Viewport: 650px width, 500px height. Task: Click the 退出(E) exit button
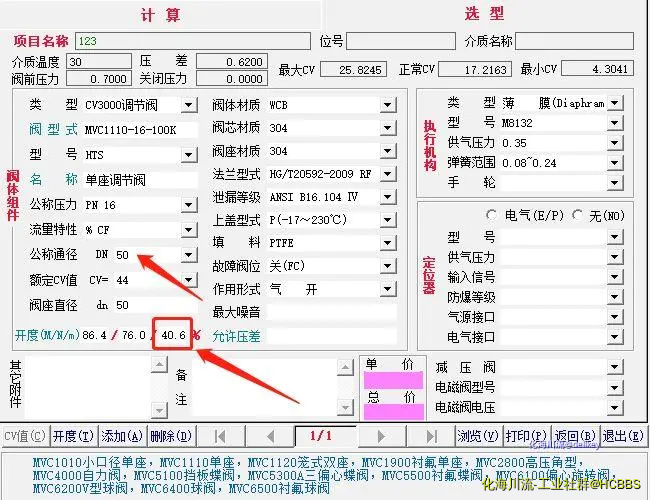point(622,436)
